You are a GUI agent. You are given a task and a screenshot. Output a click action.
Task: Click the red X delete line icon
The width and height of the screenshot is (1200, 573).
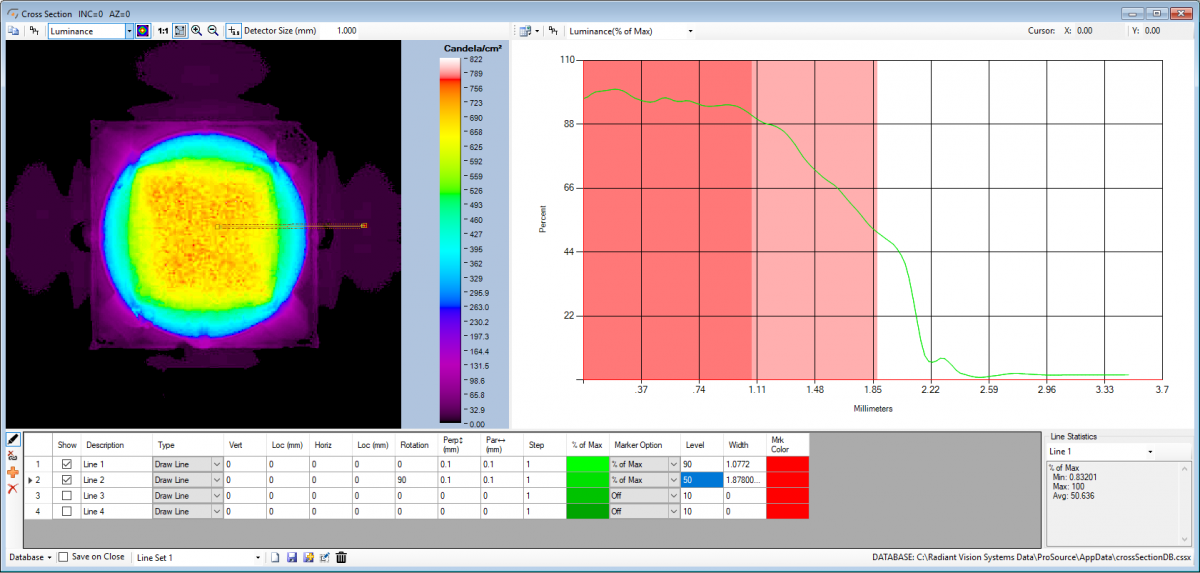pyautogui.click(x=13, y=488)
